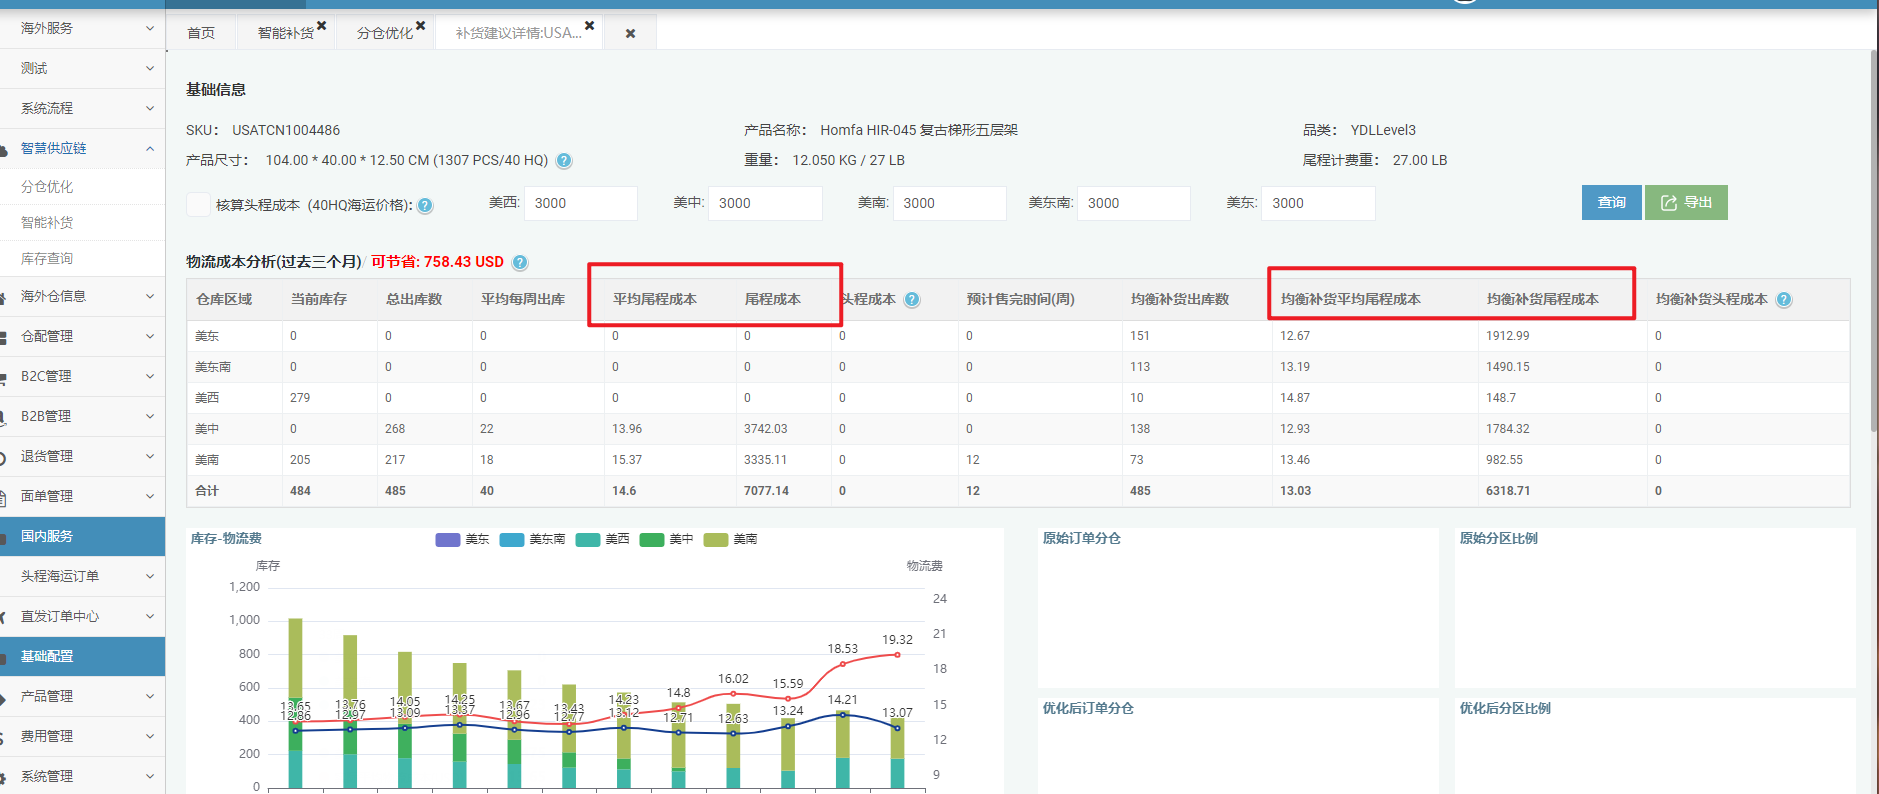Expand 费用管理 sidebar menu
Viewport: 1879px width, 794px height.
tap(82, 736)
